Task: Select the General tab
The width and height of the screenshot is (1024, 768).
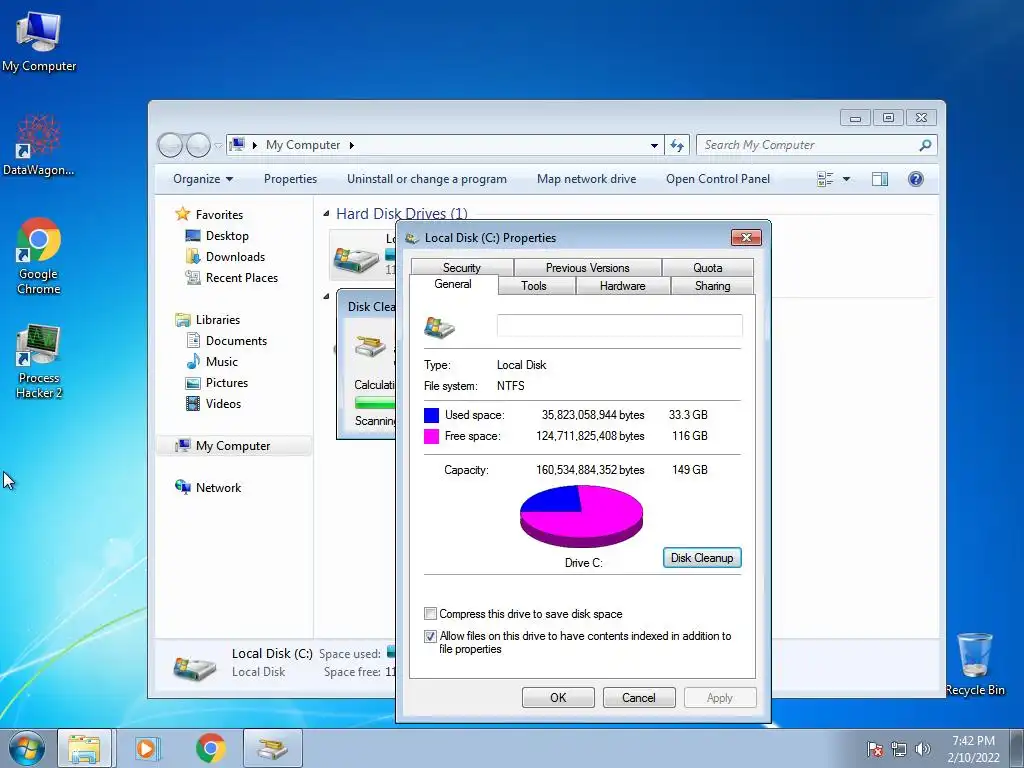Action: [x=453, y=285]
